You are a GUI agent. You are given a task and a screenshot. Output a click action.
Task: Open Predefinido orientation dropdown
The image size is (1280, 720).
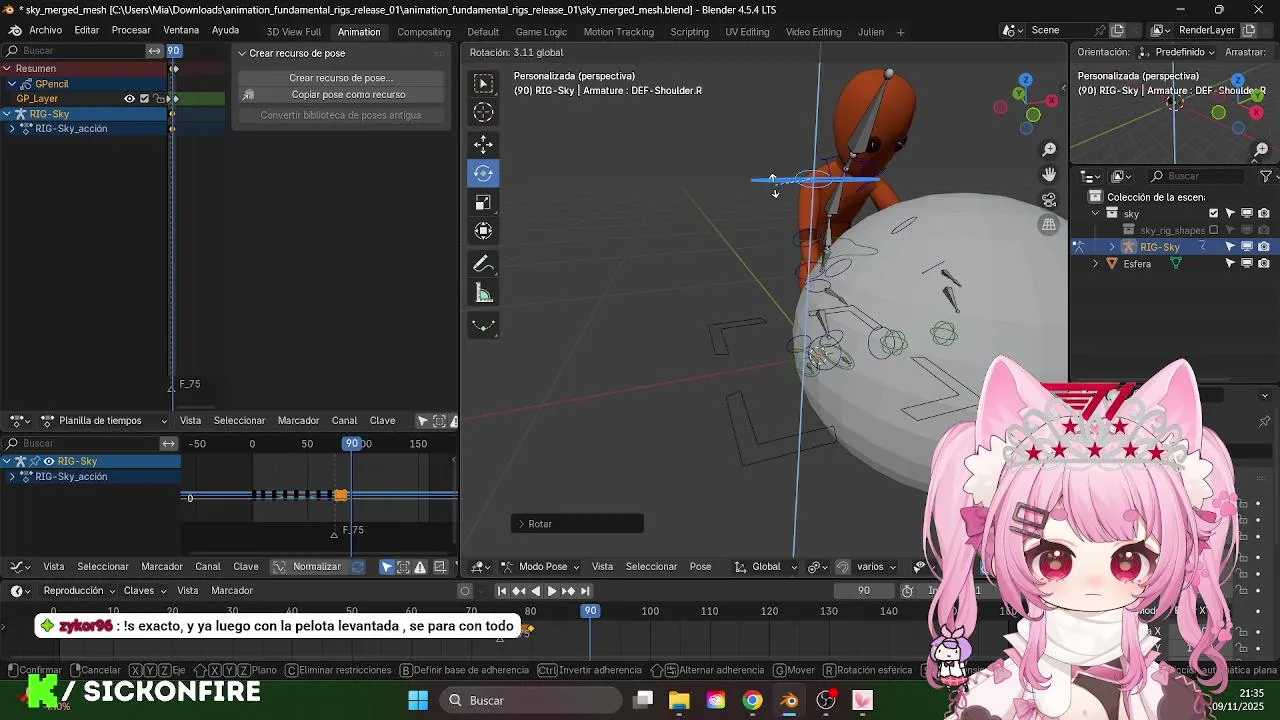(1177, 52)
